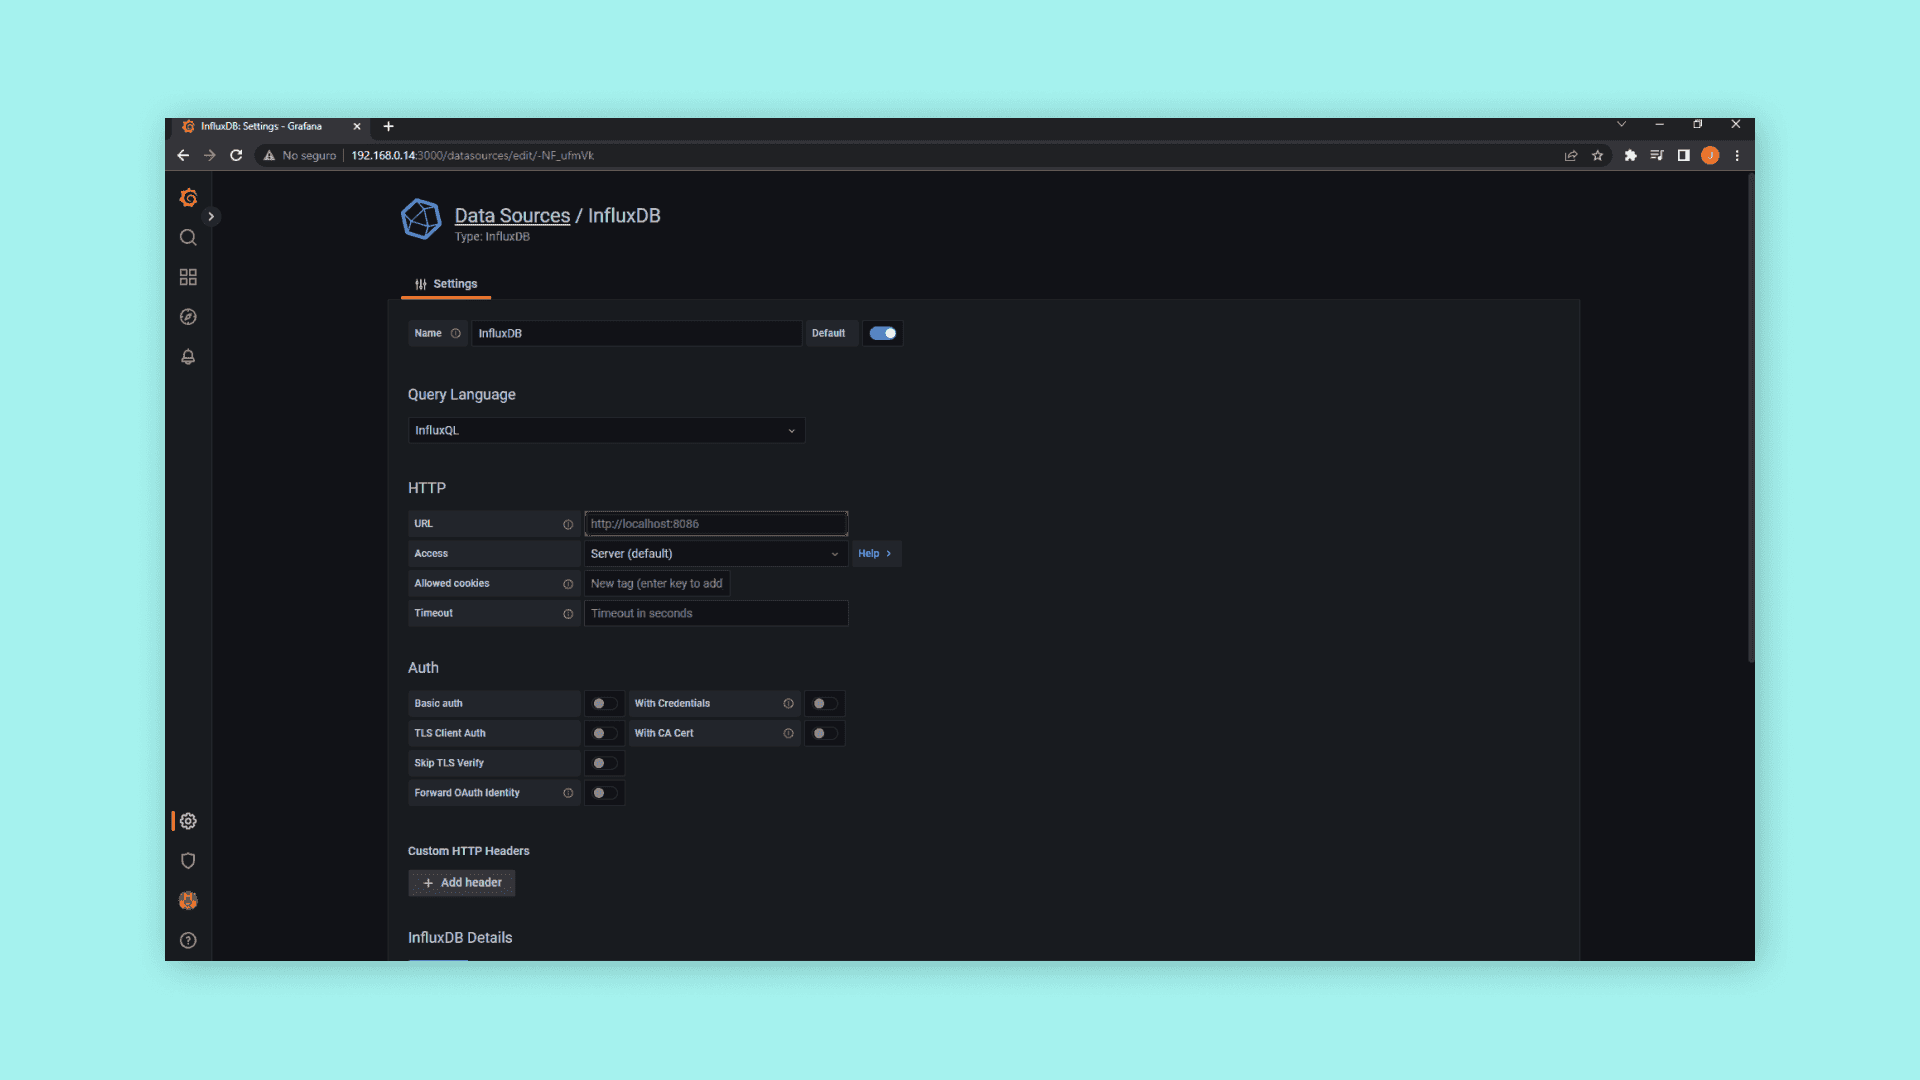The image size is (1920, 1080).
Task: Disable the Default data source toggle
Action: pos(882,334)
